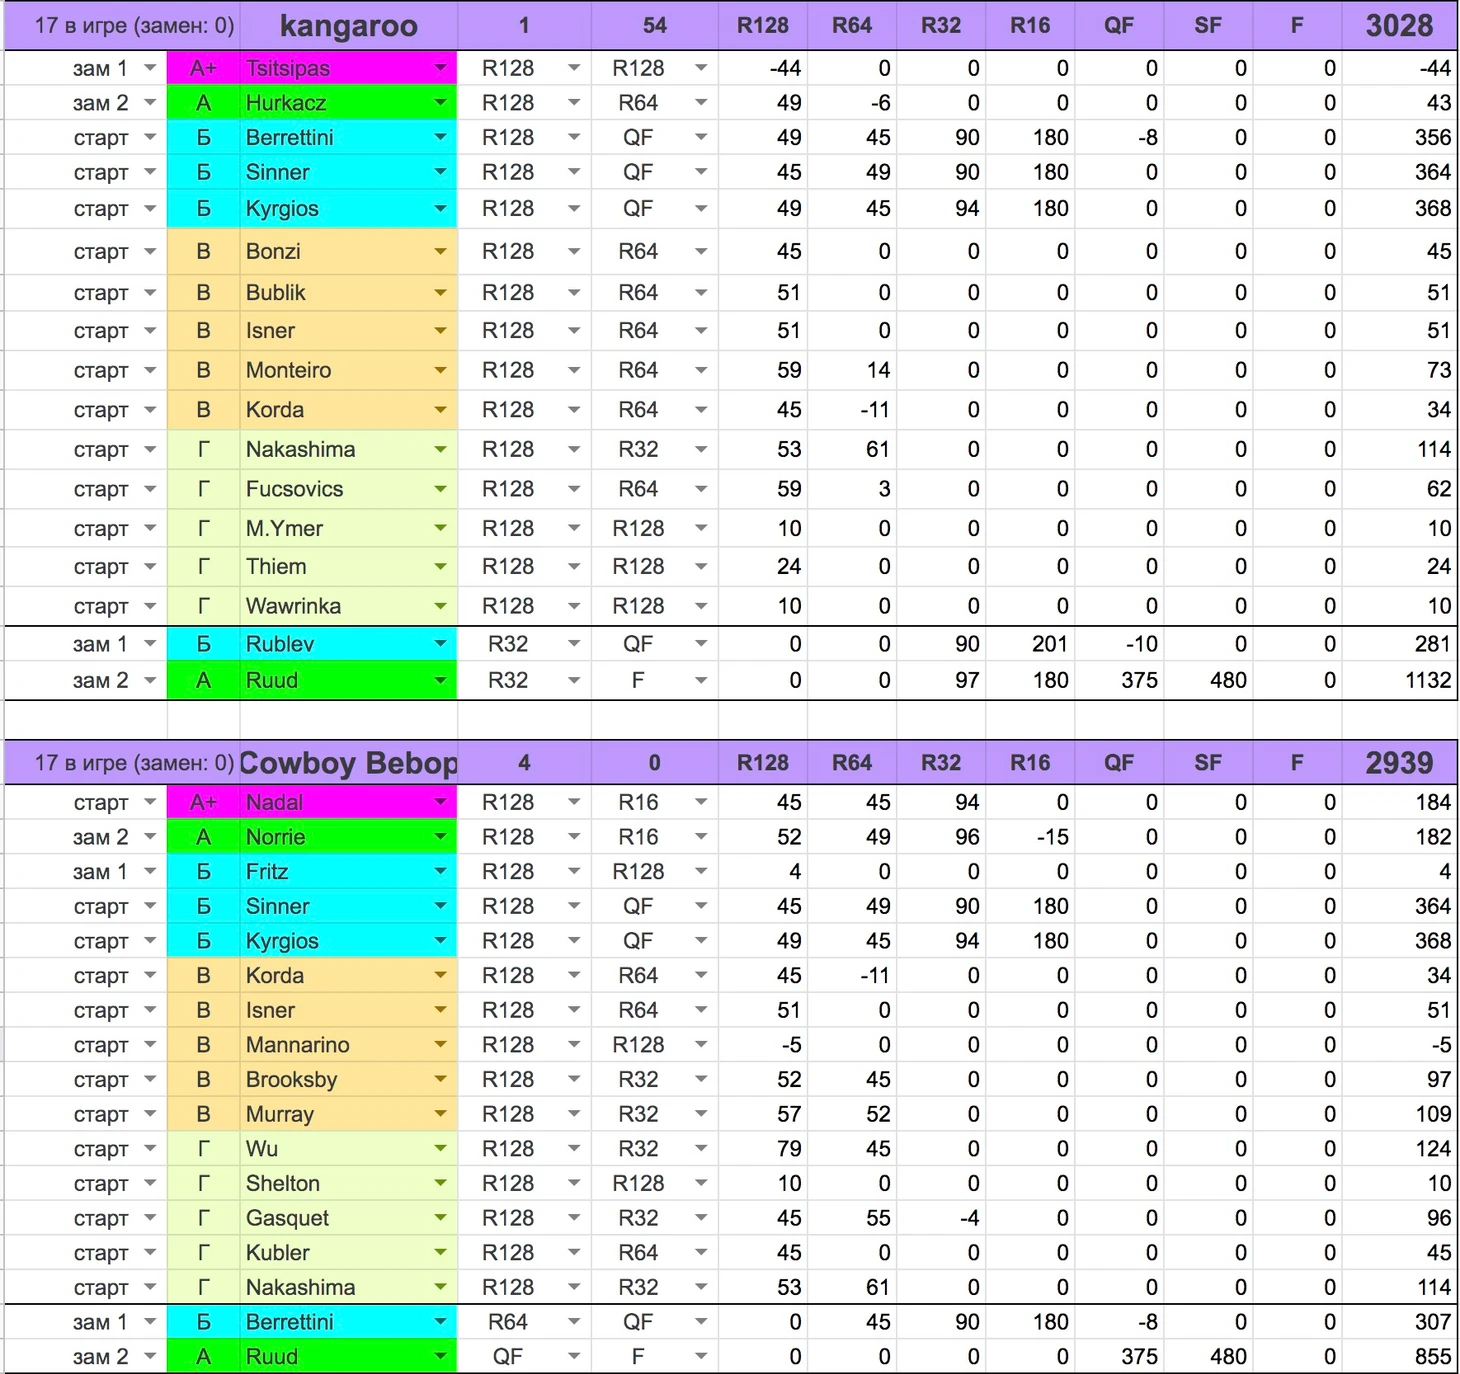
Task: Click the Cowboy Bebop team header cell
Action: 348,763
